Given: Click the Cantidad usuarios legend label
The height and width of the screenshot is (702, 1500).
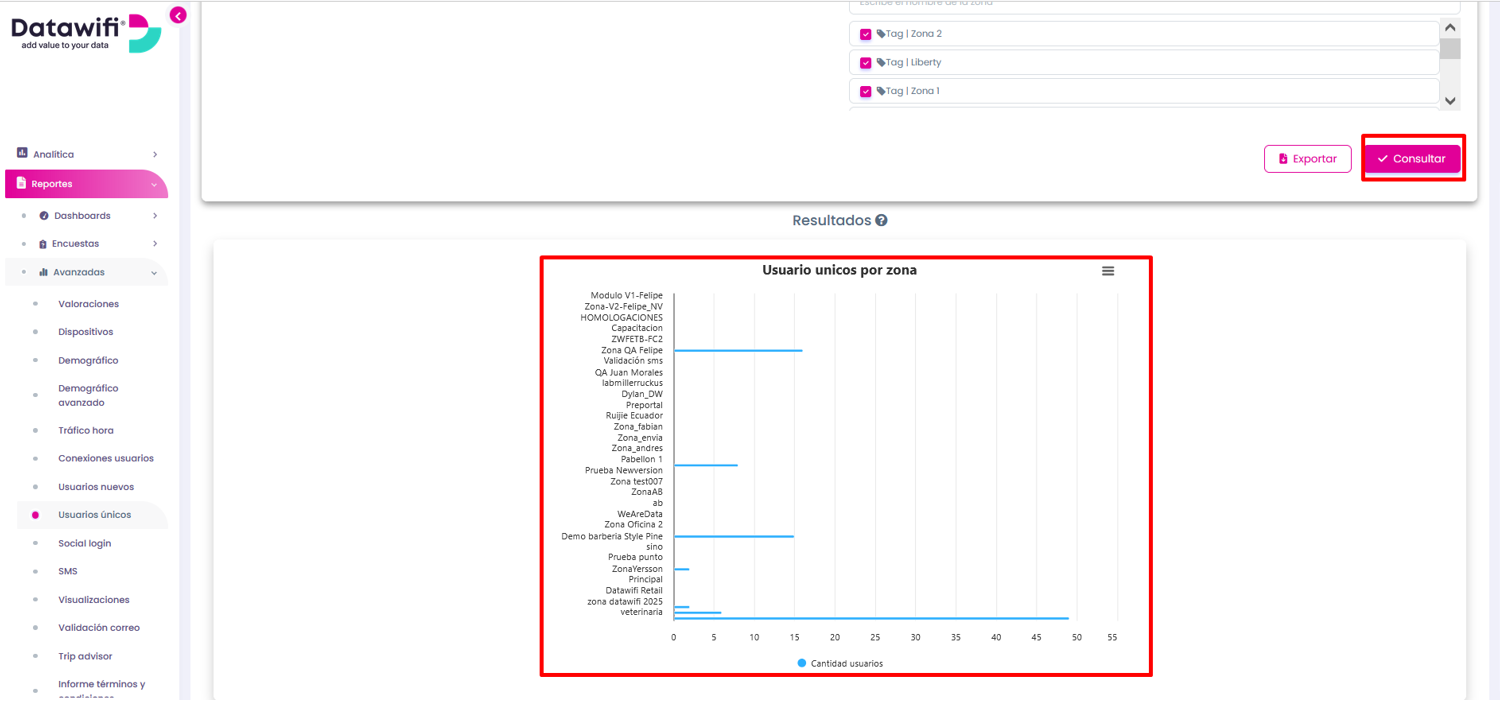Looking at the screenshot, I should 847,663.
